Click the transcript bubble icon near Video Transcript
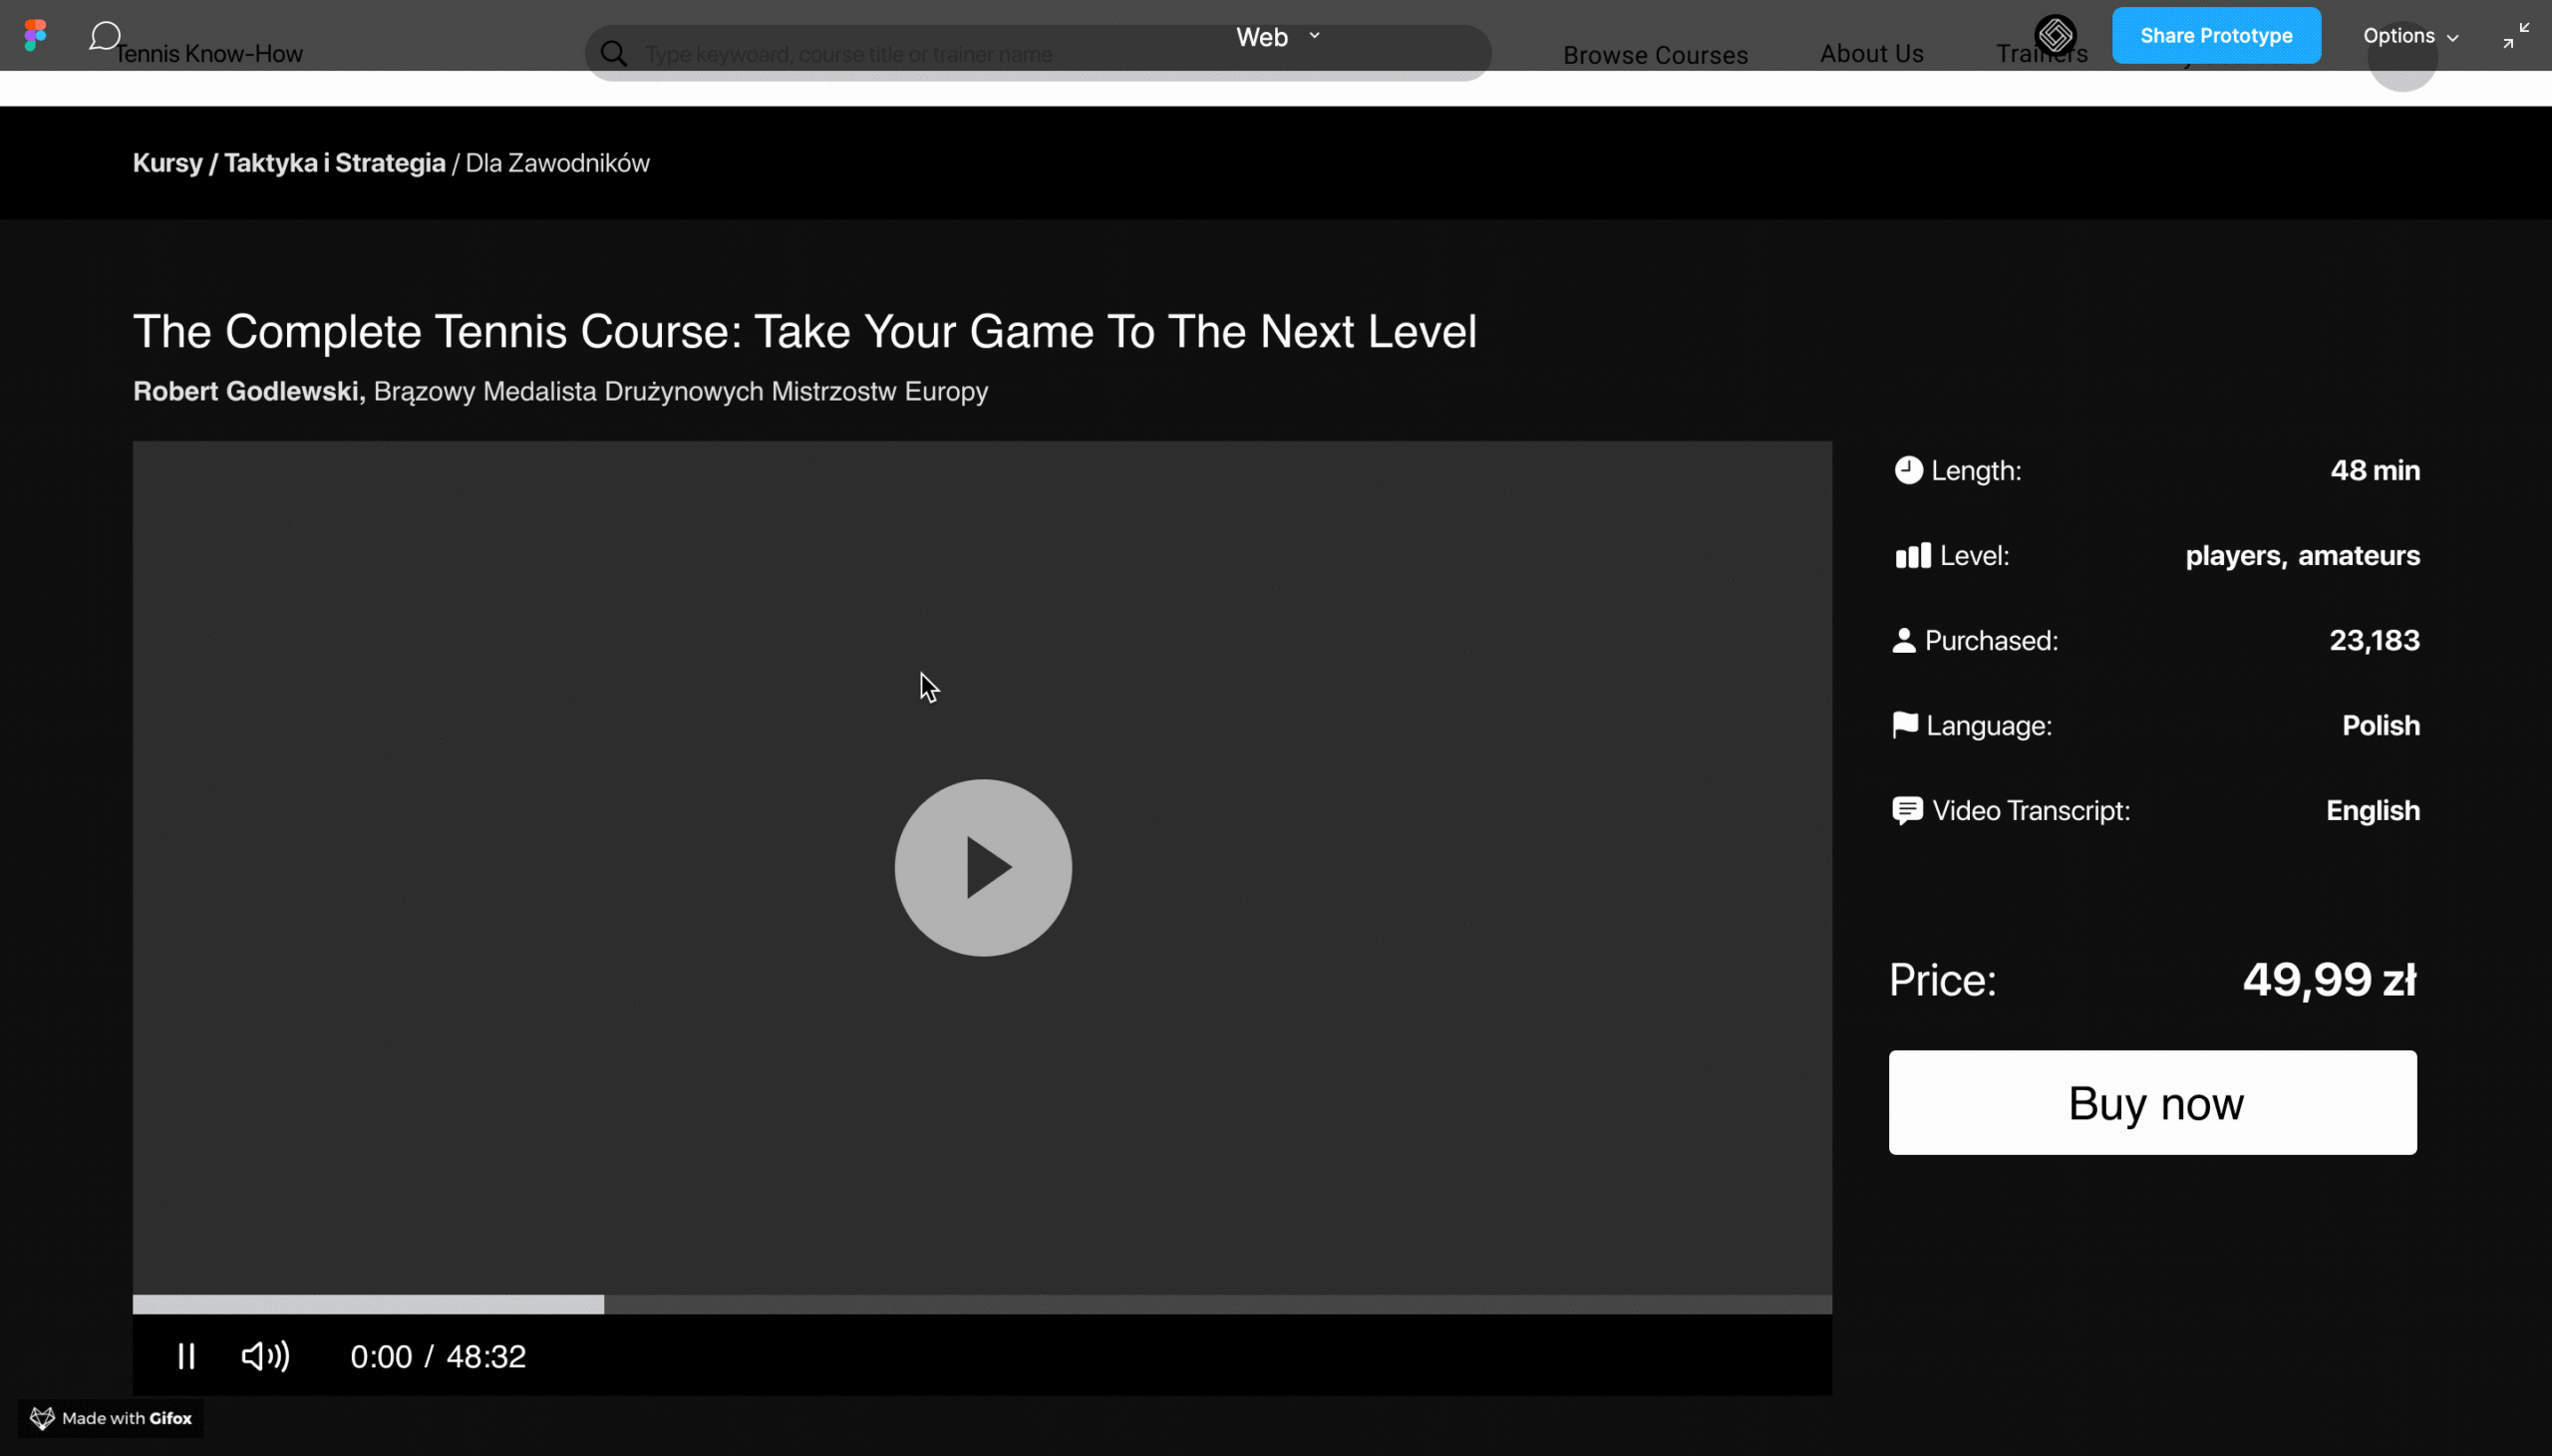 tap(1907, 810)
